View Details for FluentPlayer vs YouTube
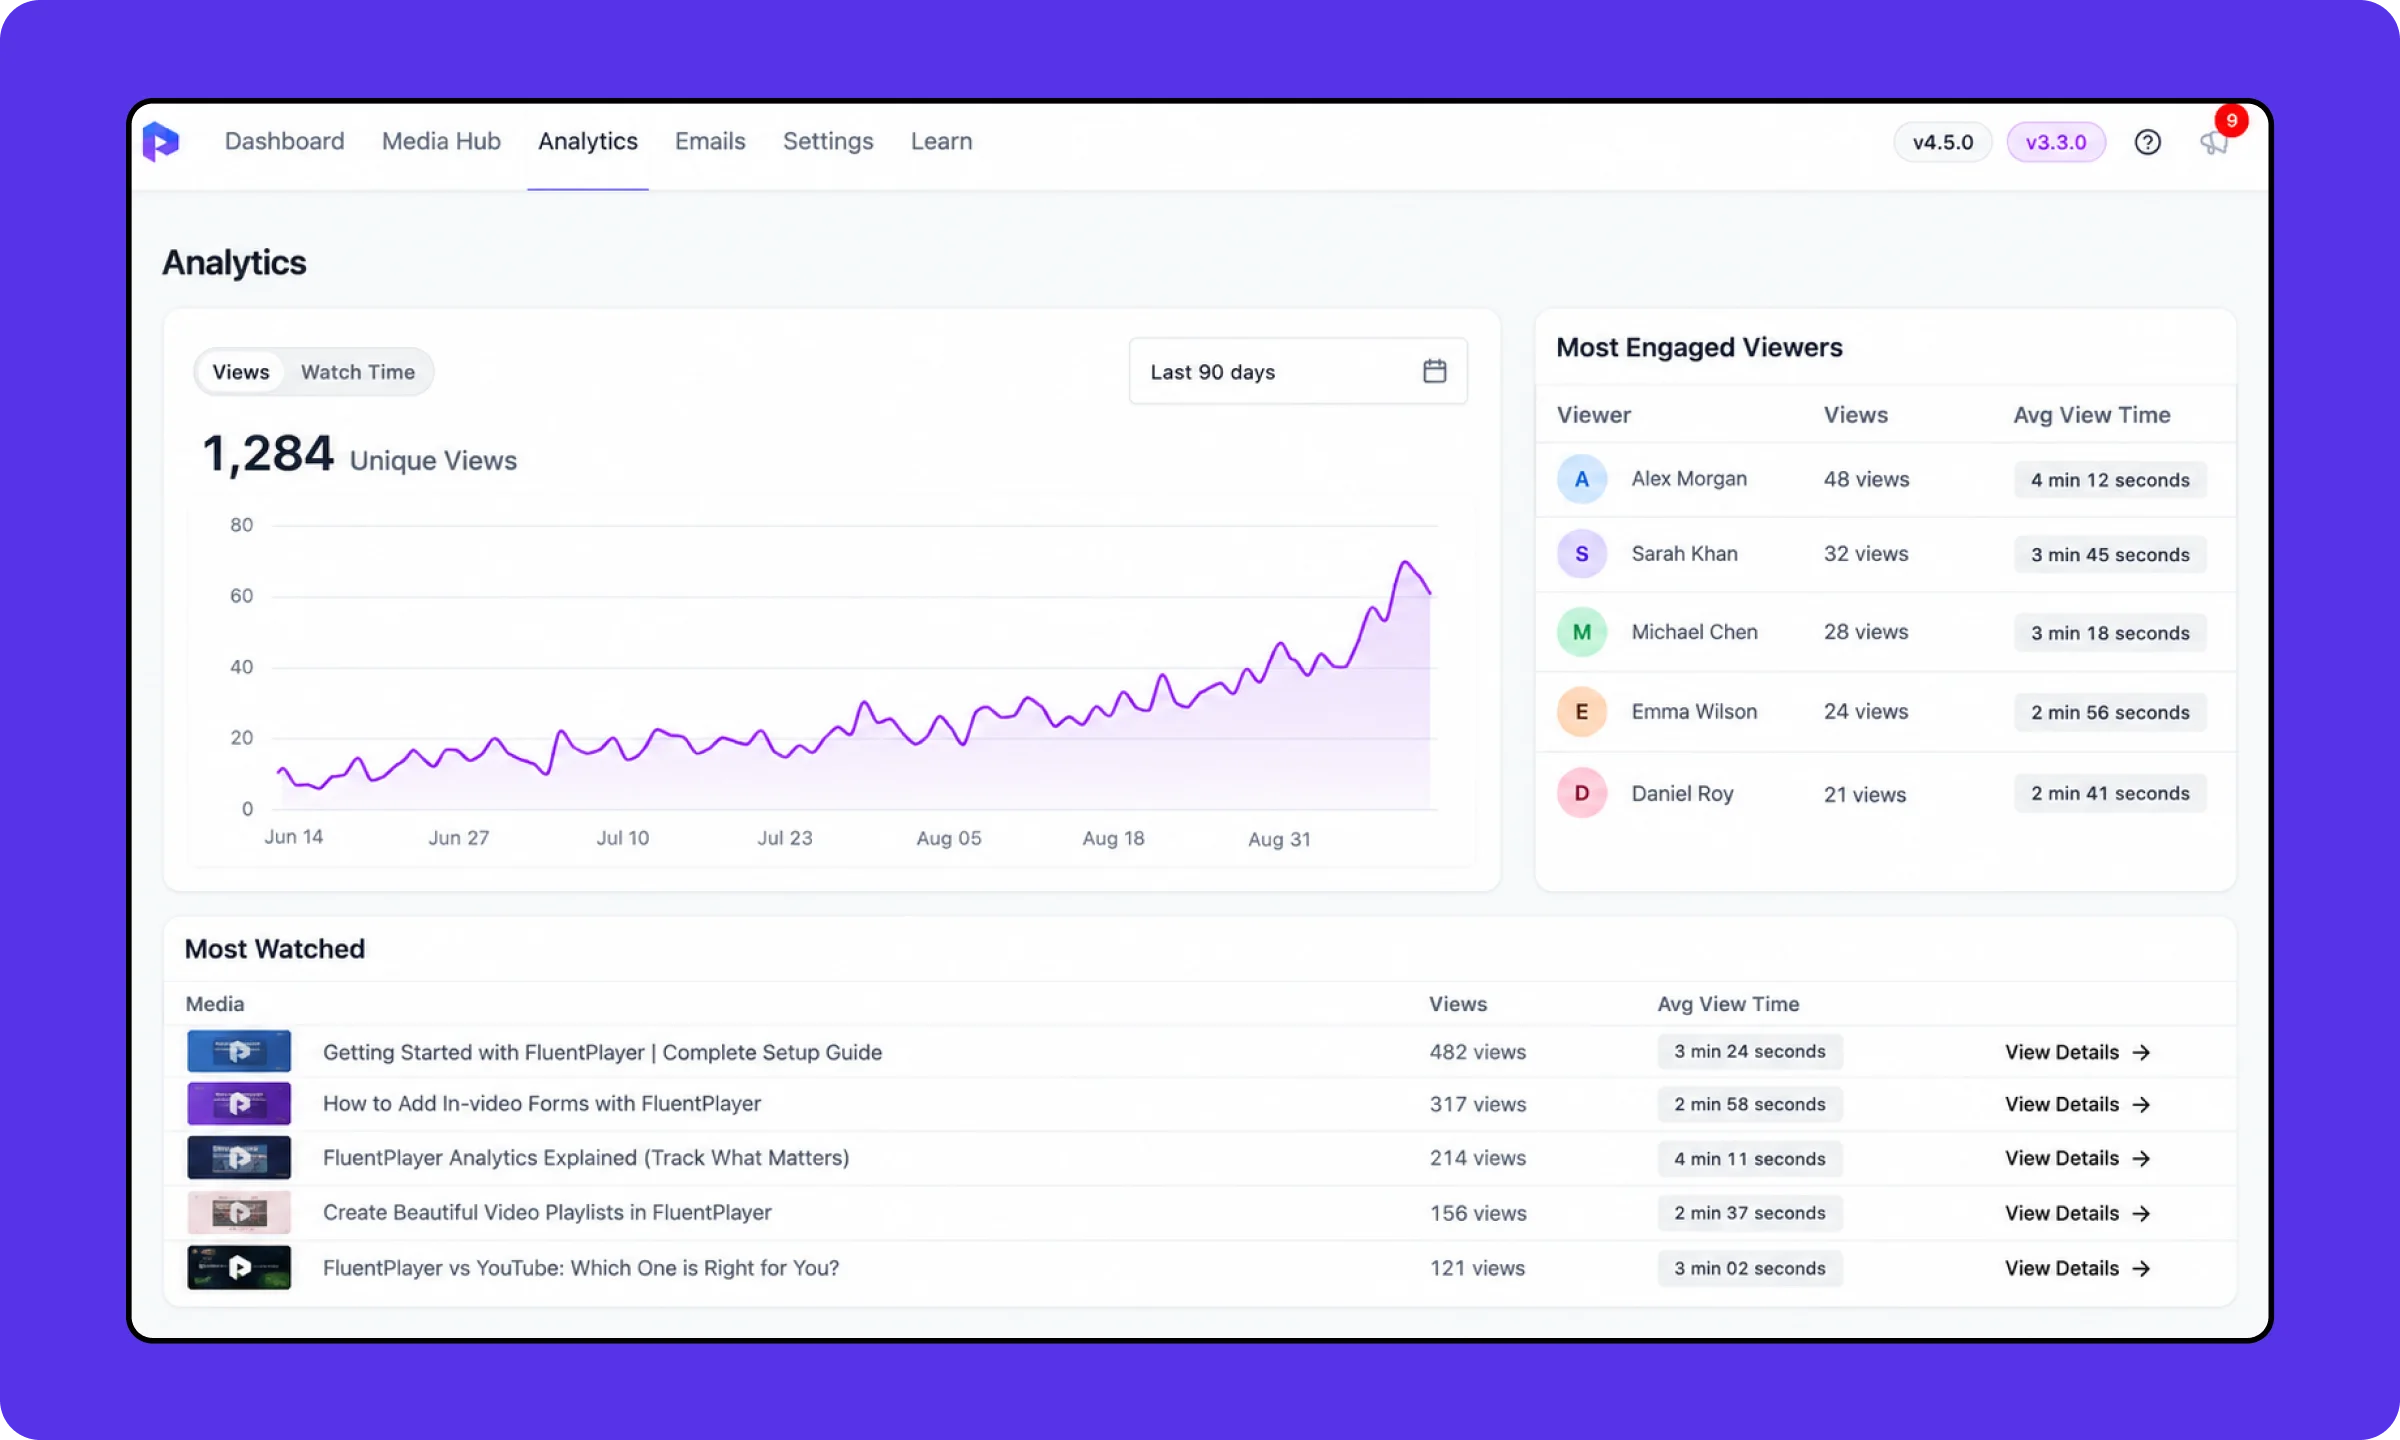The image size is (2400, 1440). pos(2077,1268)
